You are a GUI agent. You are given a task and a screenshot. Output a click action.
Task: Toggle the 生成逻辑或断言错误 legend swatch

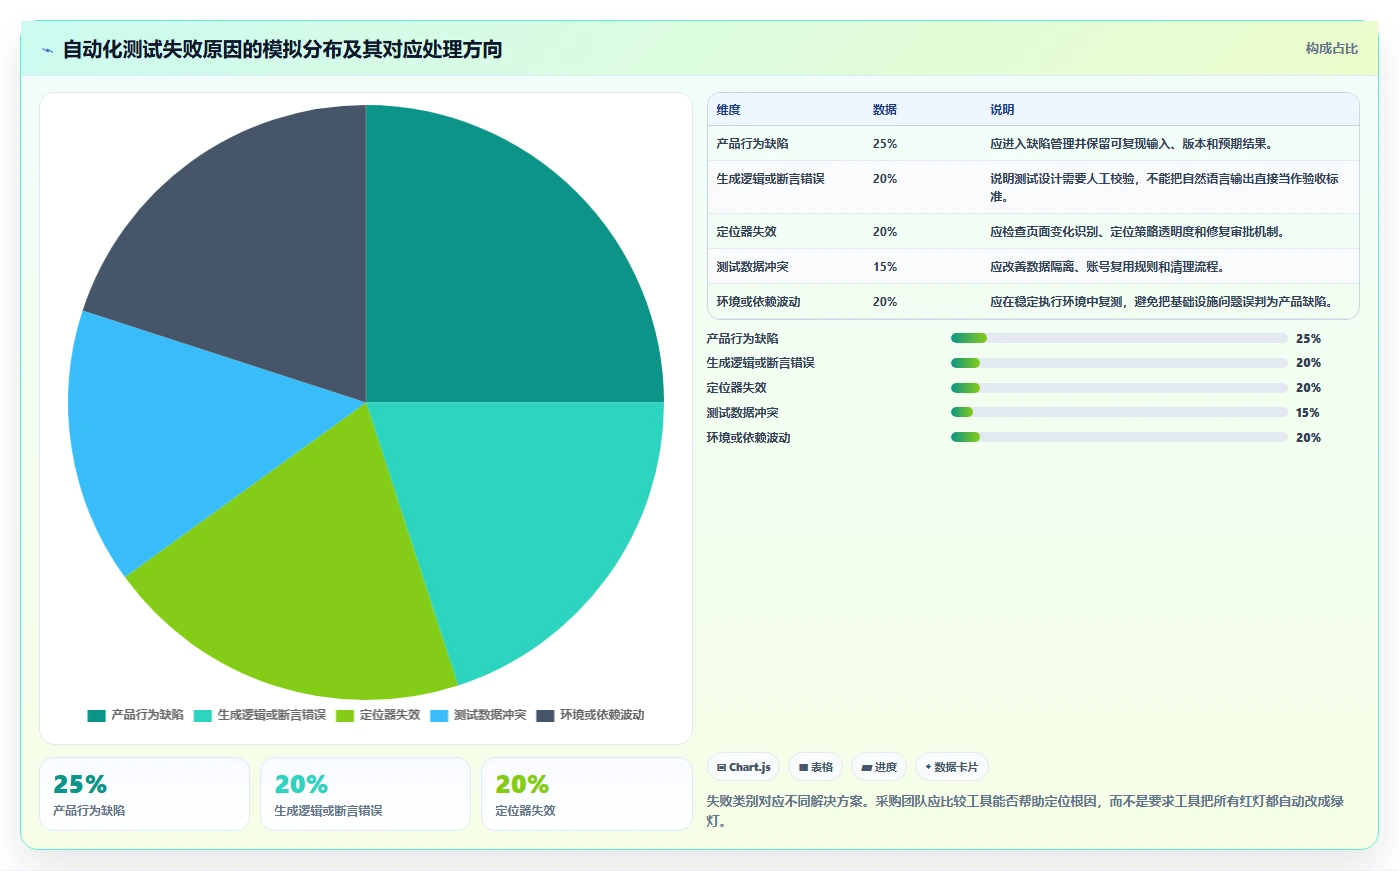pyautogui.click(x=202, y=716)
